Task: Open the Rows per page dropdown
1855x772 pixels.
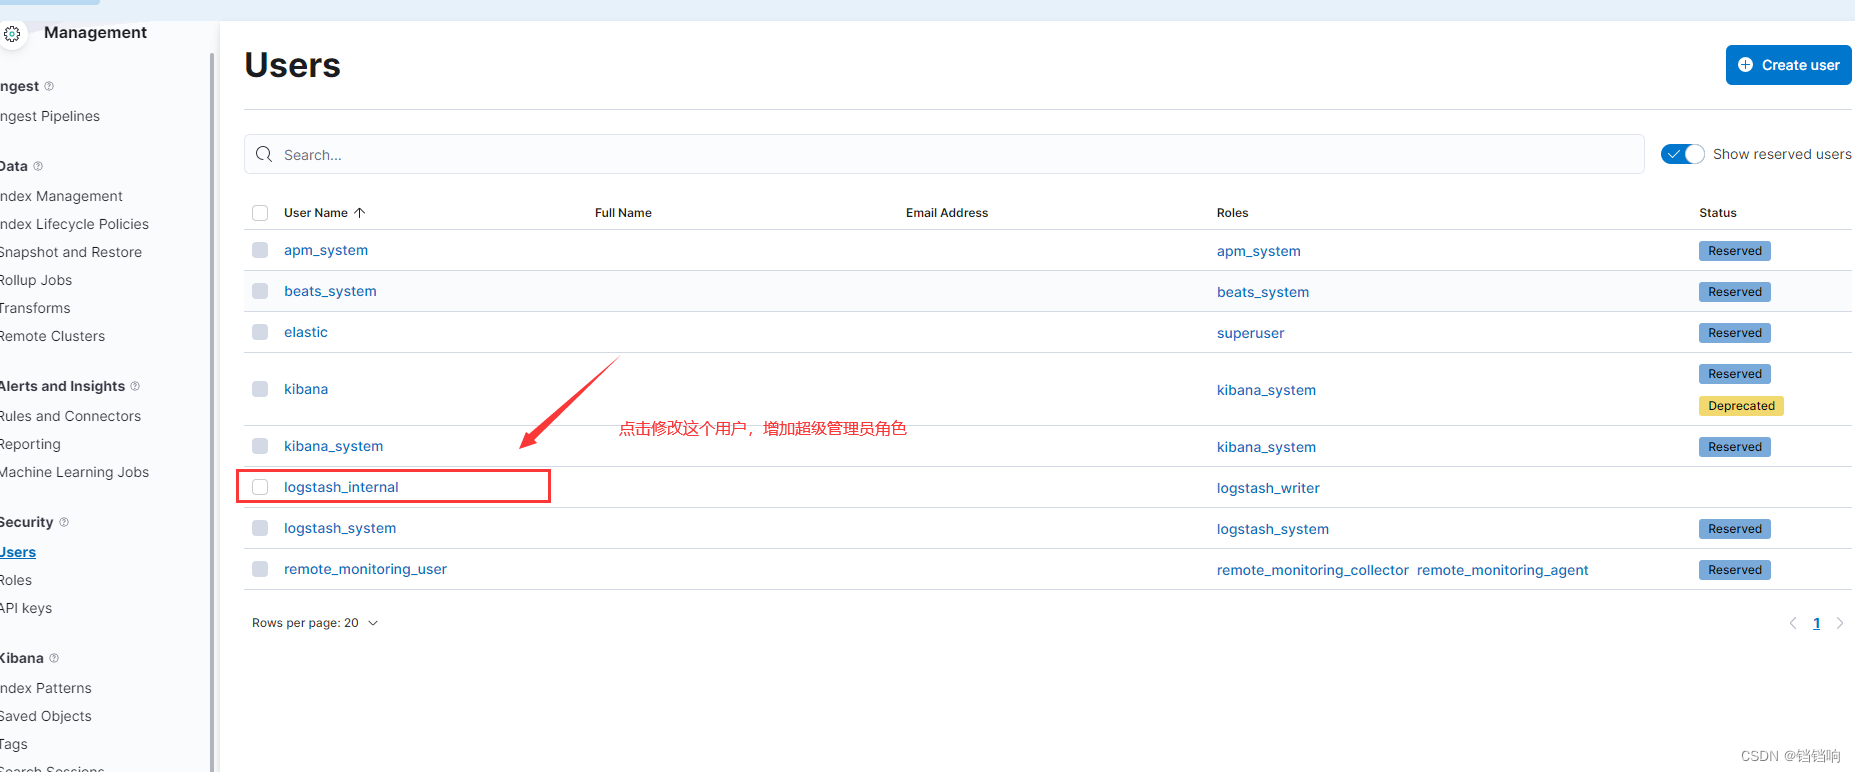Action: pyautogui.click(x=315, y=623)
